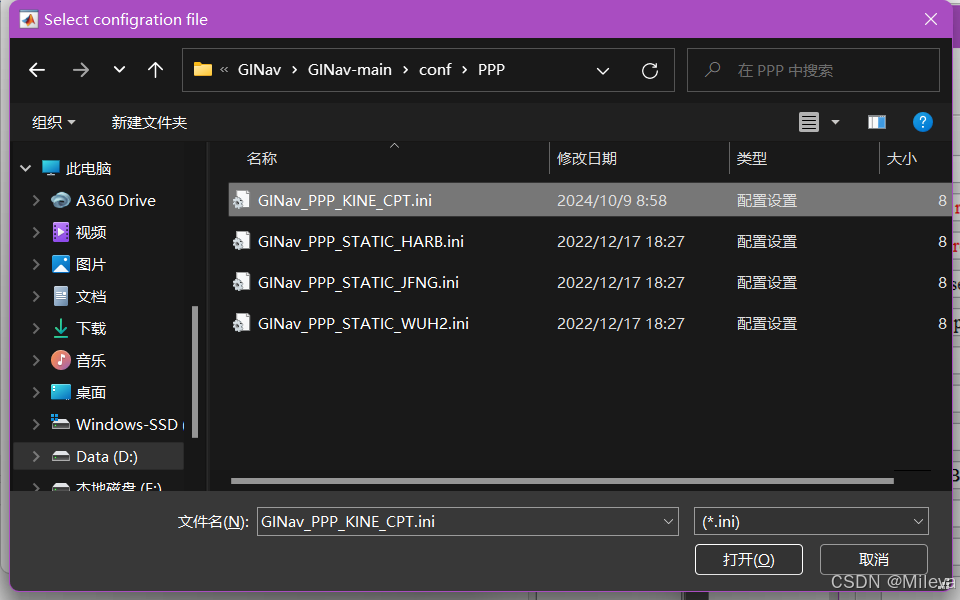
Task: Click the 图片 folder icon
Action: point(61,264)
